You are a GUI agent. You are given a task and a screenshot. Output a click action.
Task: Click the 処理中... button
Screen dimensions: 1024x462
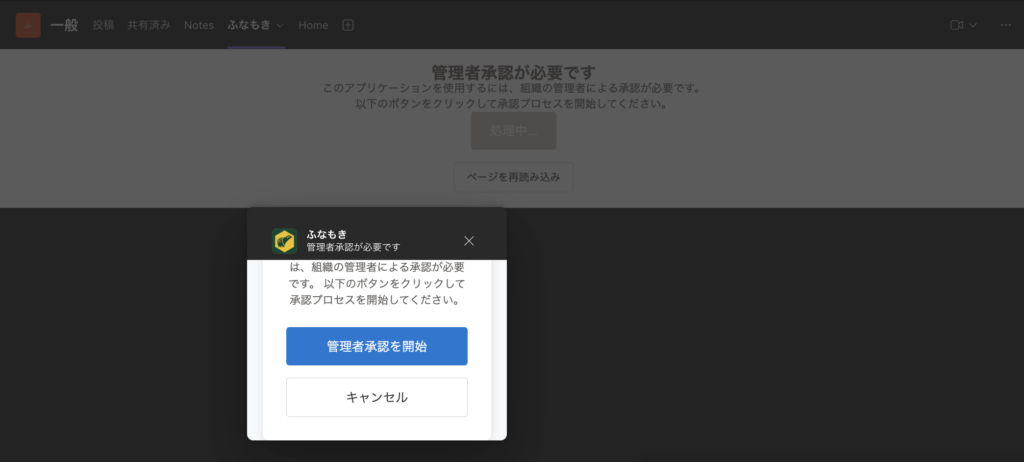[513, 131]
